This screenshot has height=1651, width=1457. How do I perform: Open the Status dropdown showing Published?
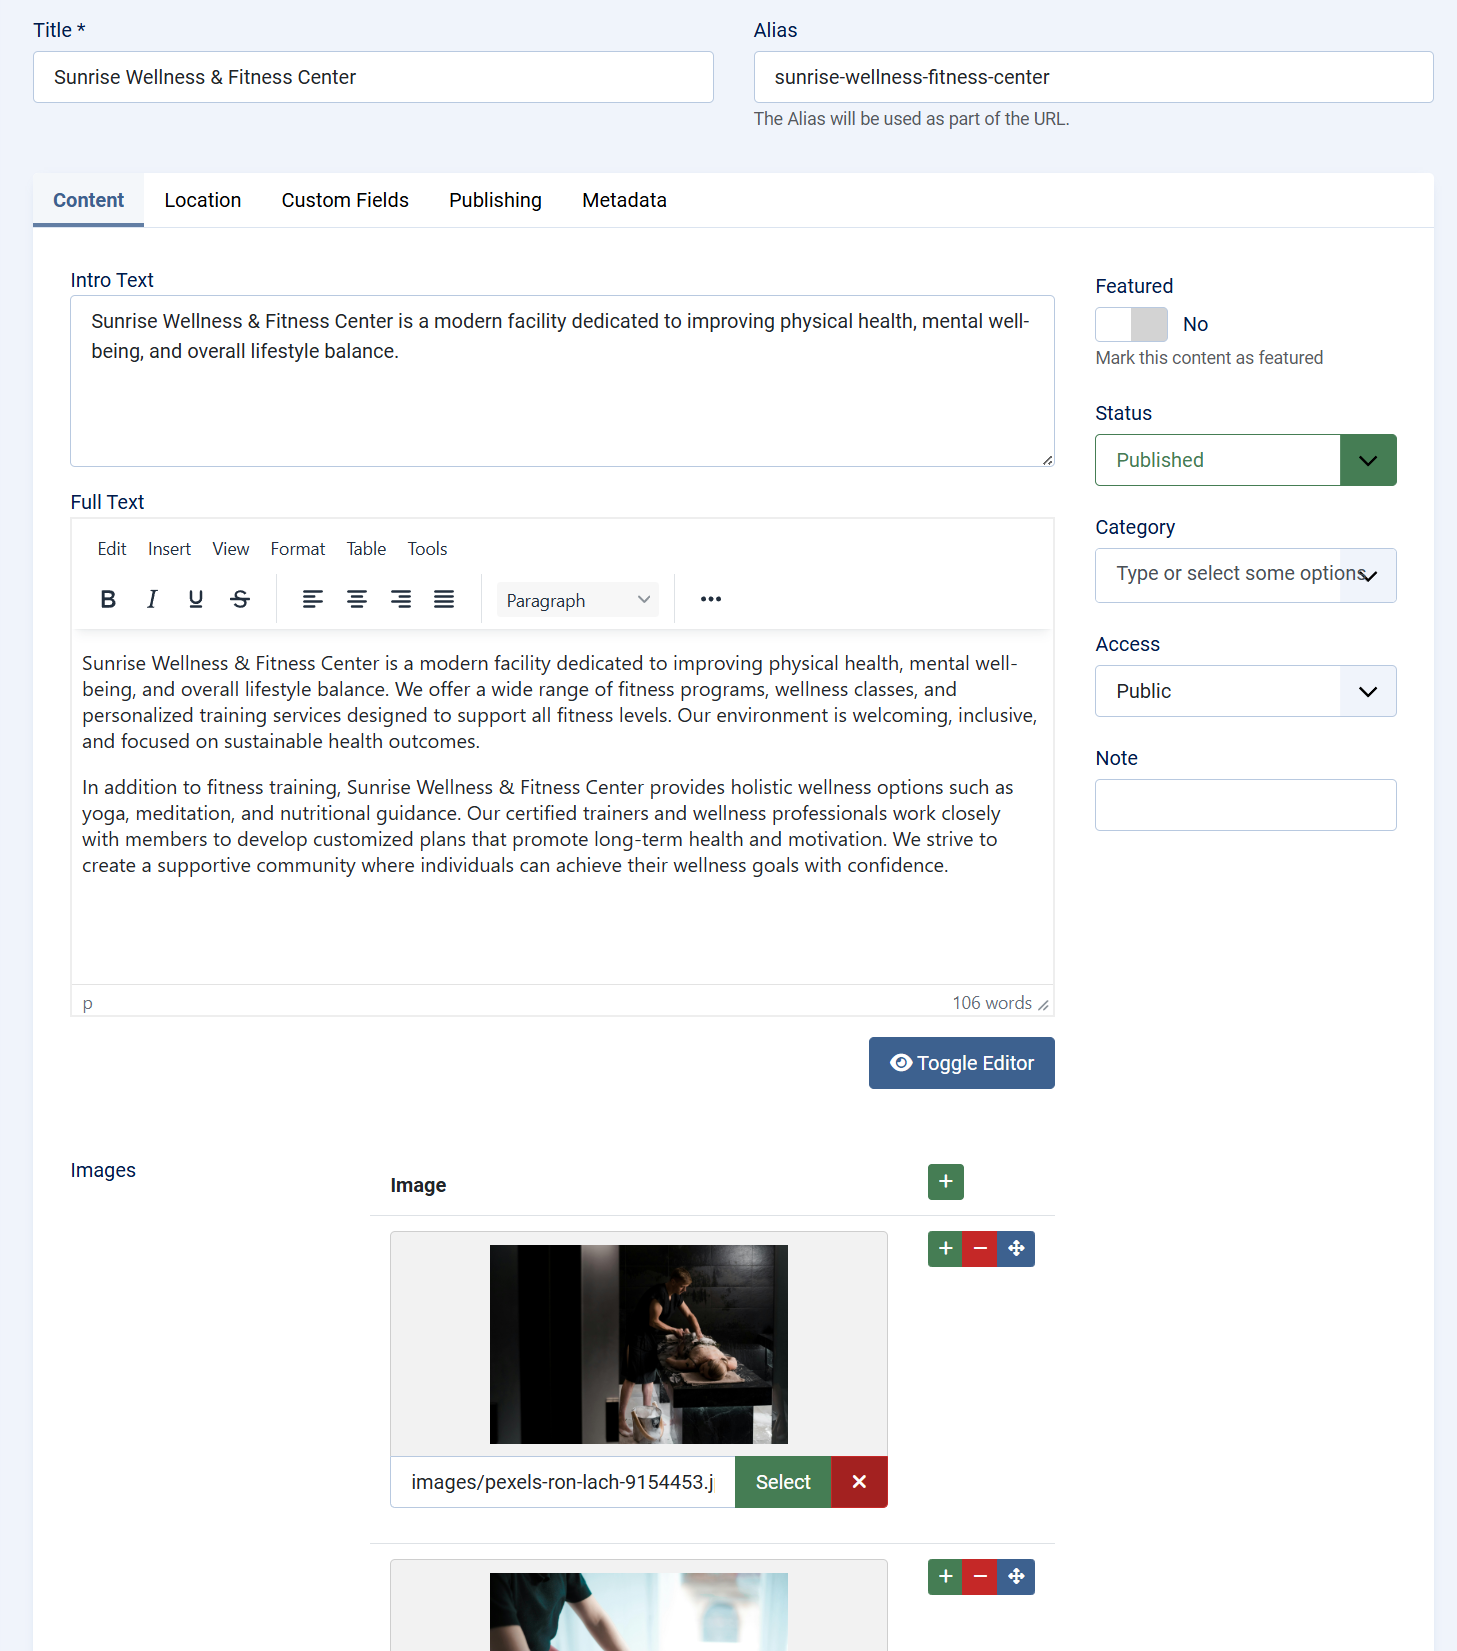point(1245,460)
